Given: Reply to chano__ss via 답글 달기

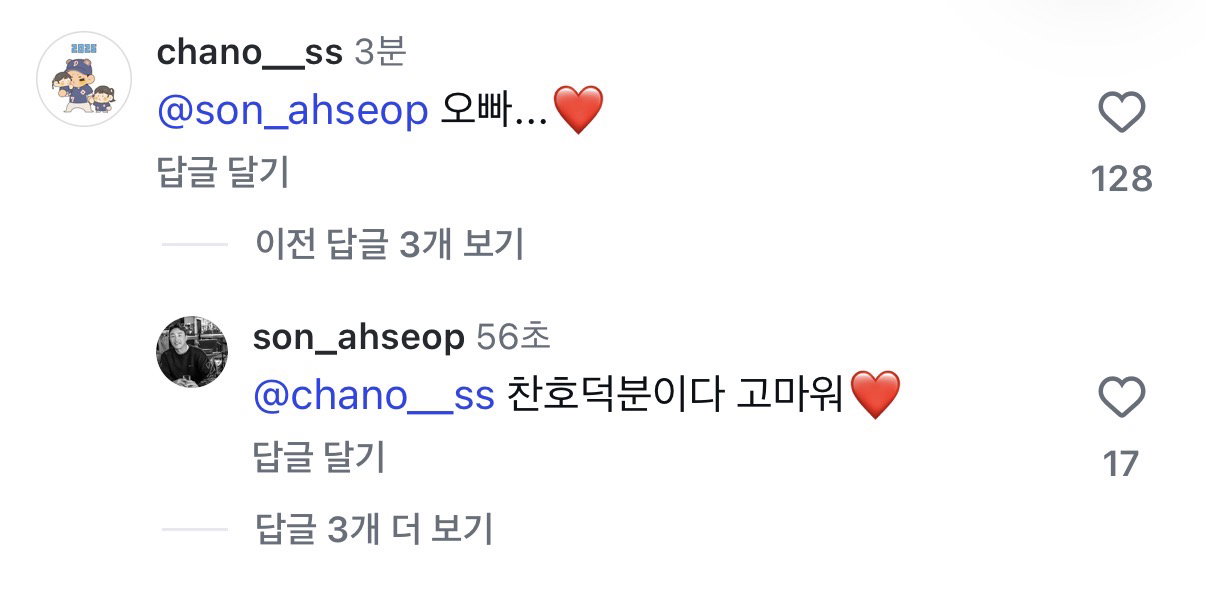Looking at the screenshot, I should pos(223,173).
